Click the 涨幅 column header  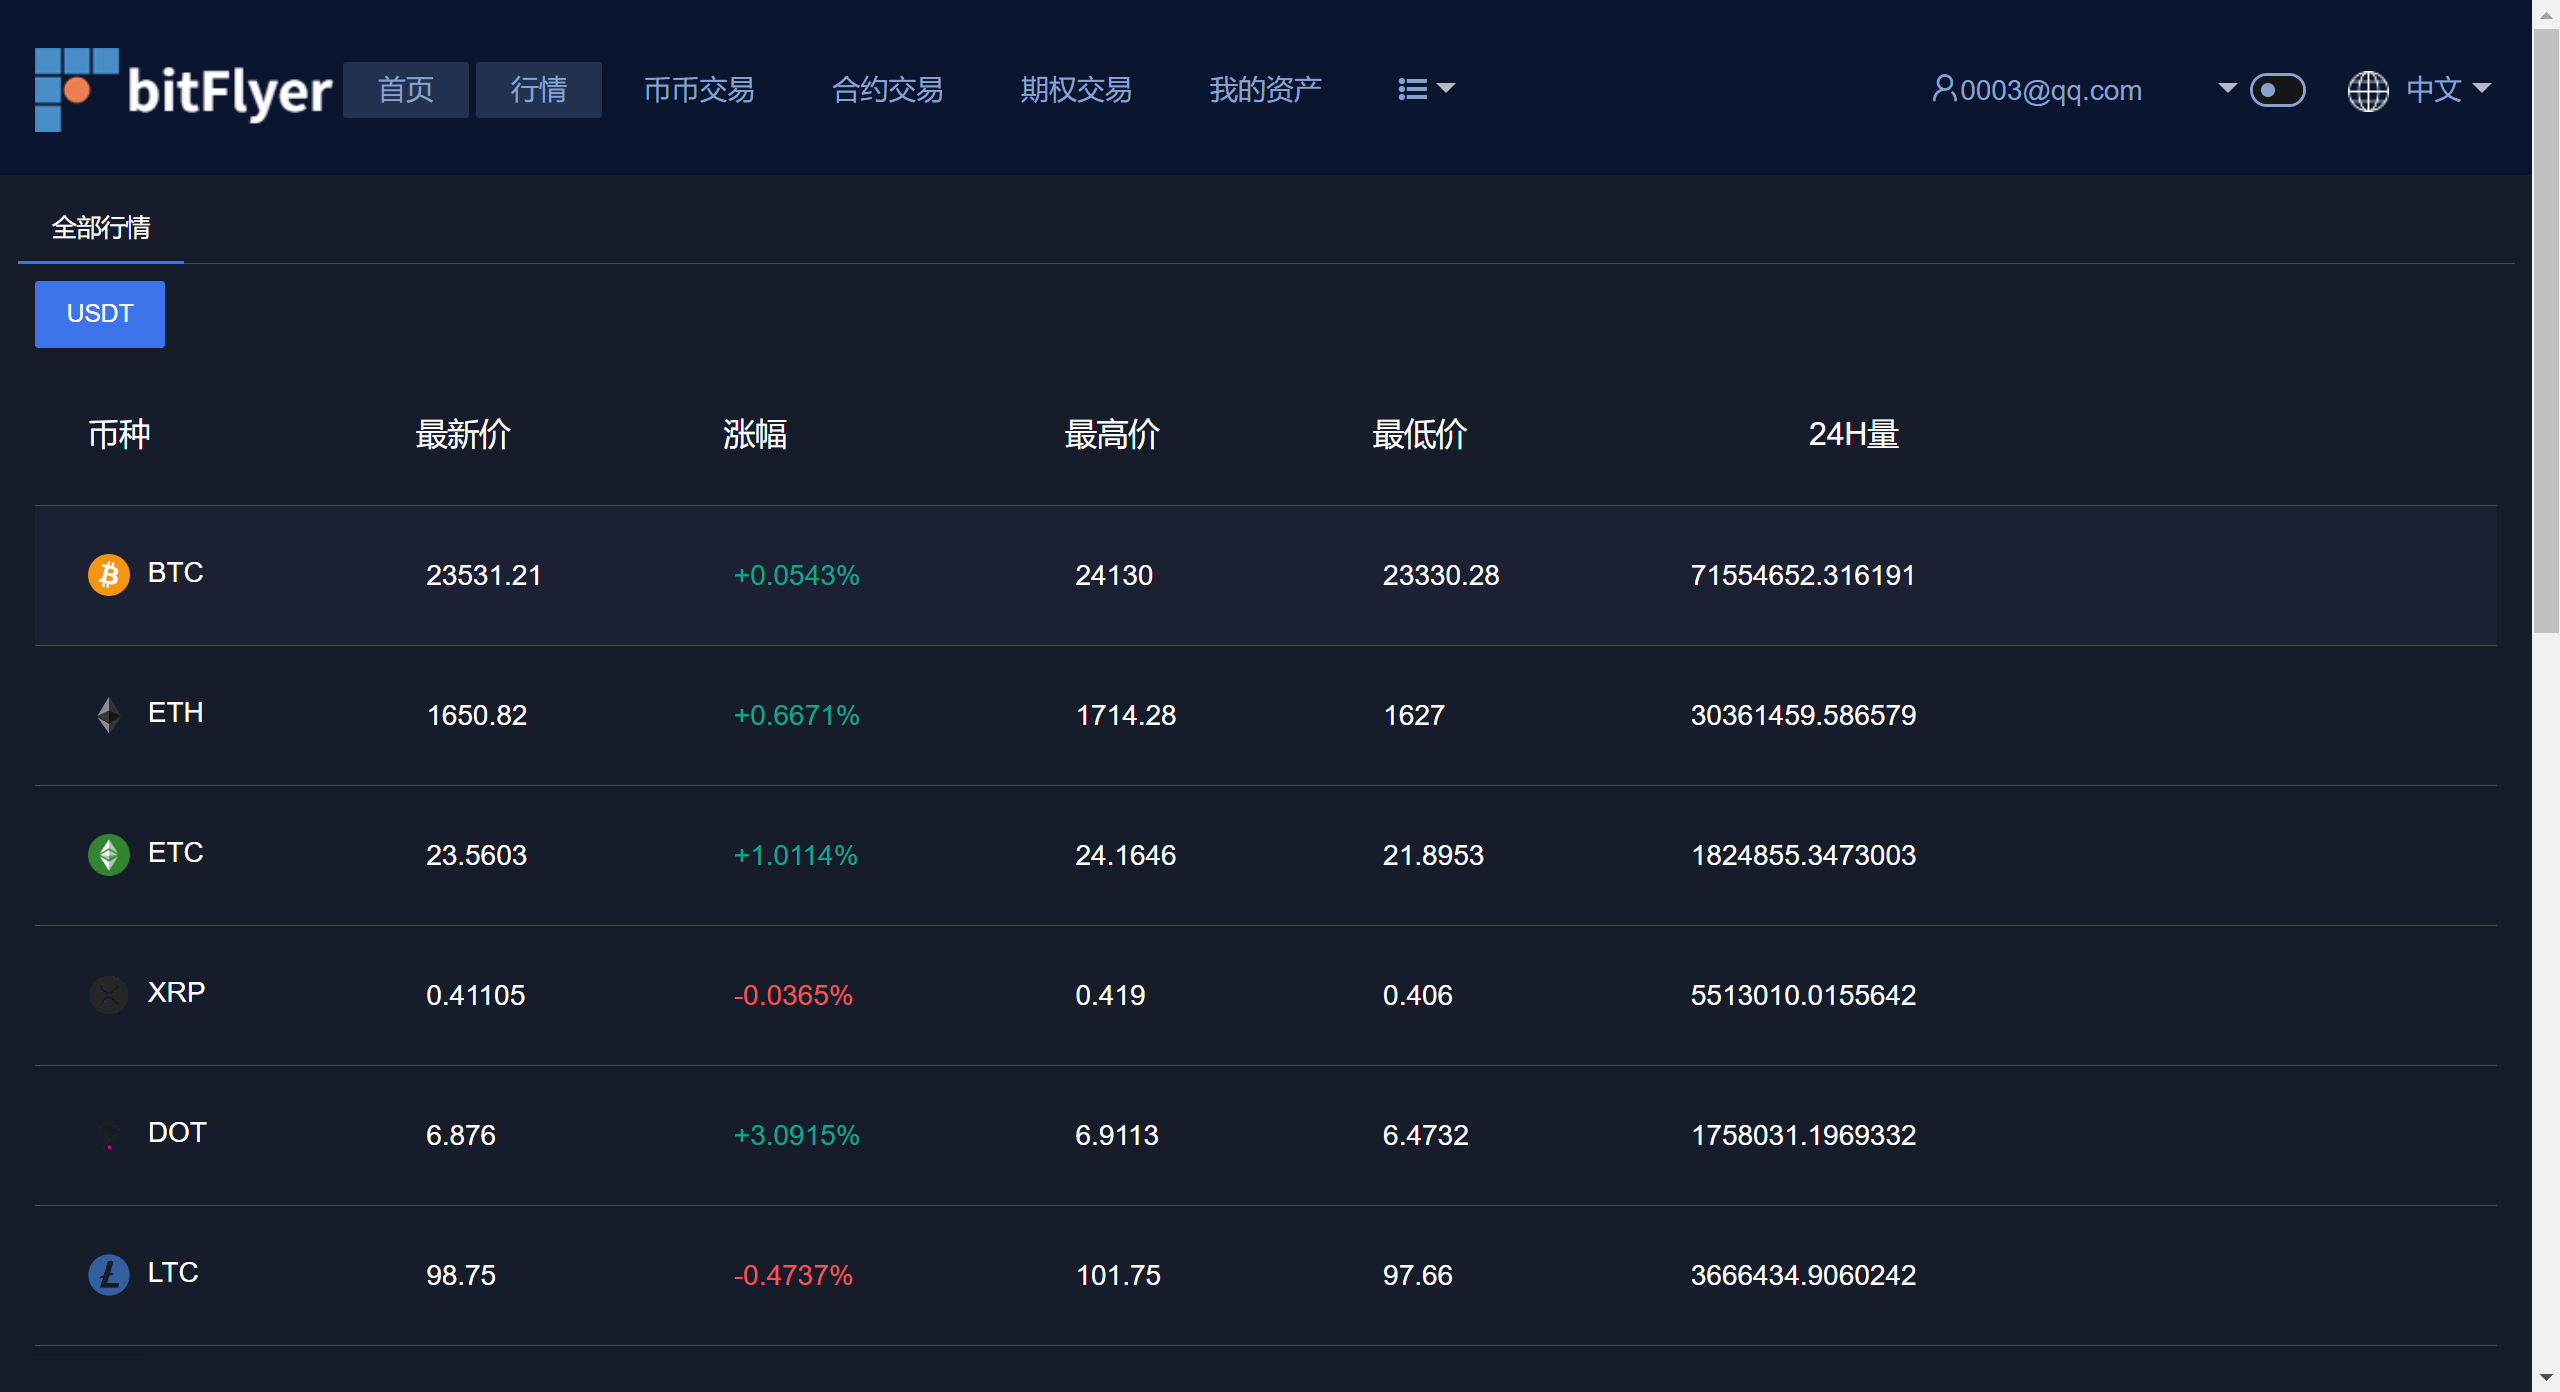(x=755, y=434)
